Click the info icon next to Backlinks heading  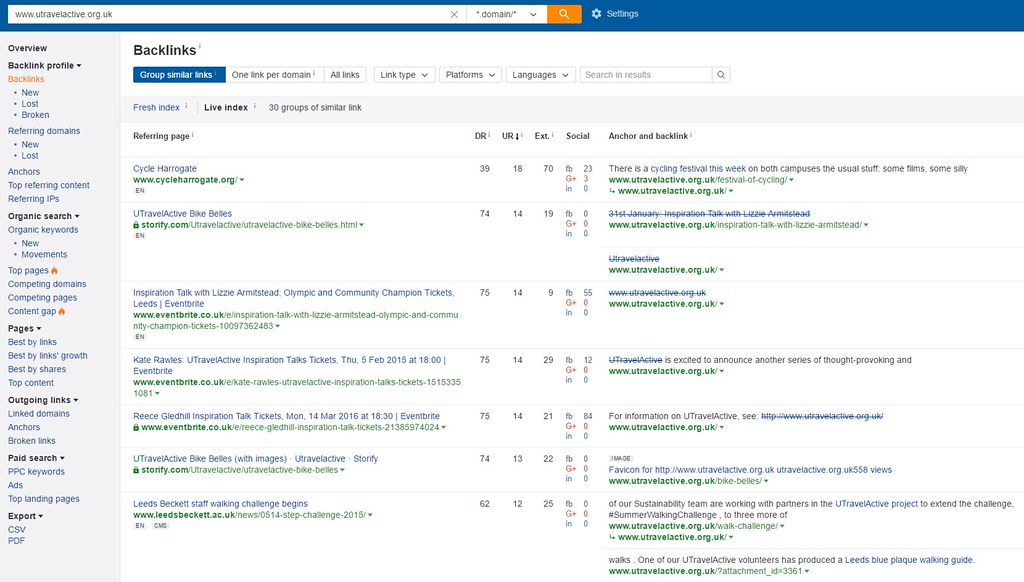tap(200, 46)
